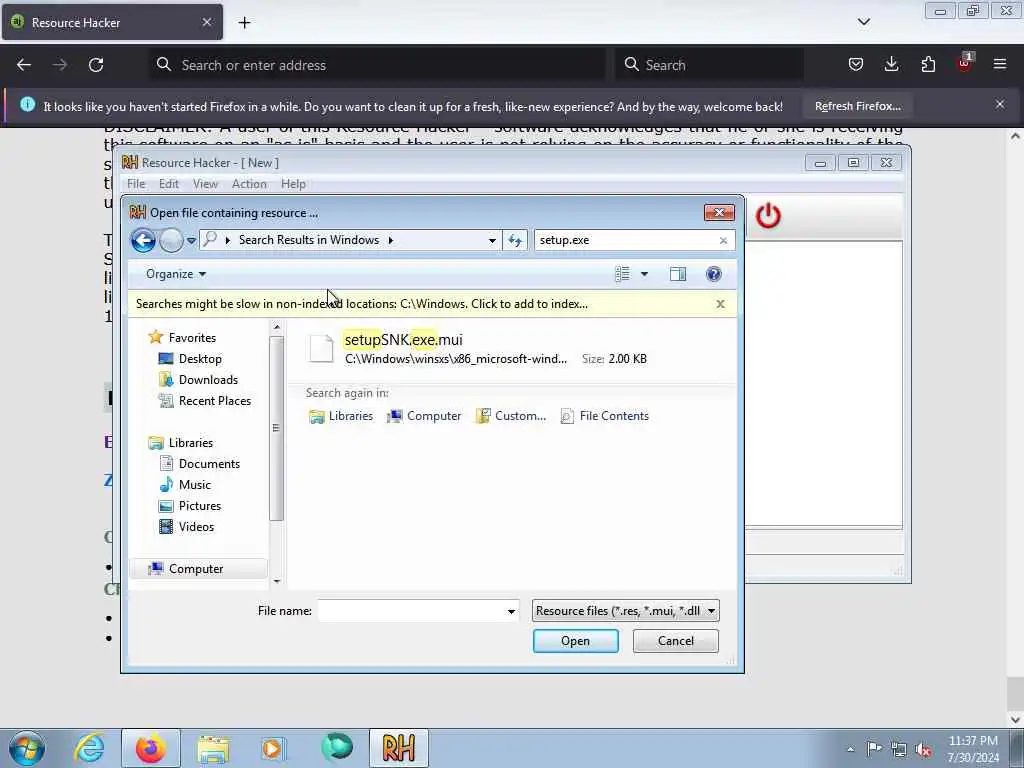
Task: Open the Resource files type dropdown
Action: click(626, 611)
